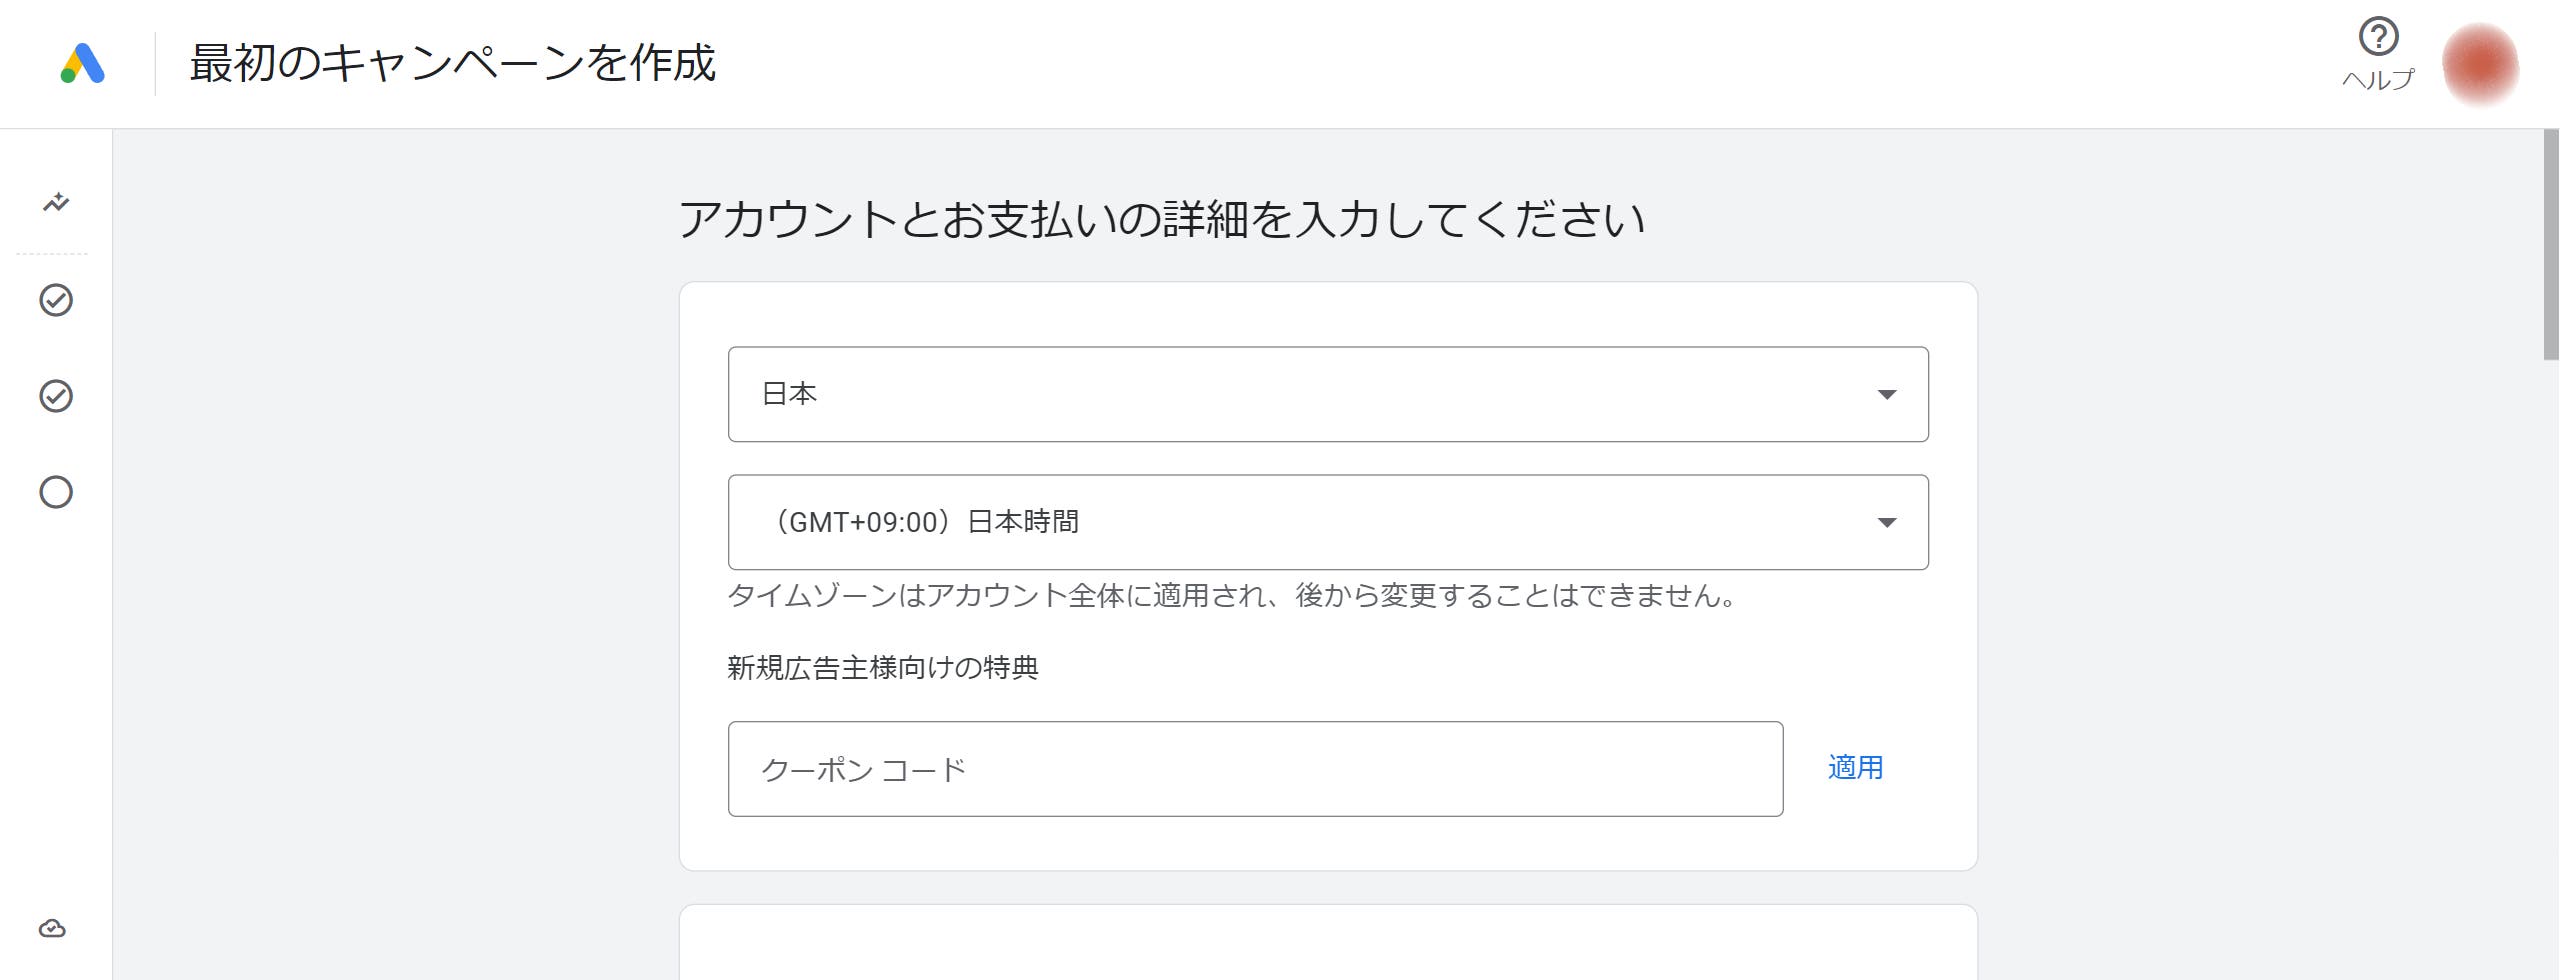Expand the (GMT+09:00) 日本時間 timezone dropdown
2560x980 pixels.
pyautogui.click(x=1328, y=522)
